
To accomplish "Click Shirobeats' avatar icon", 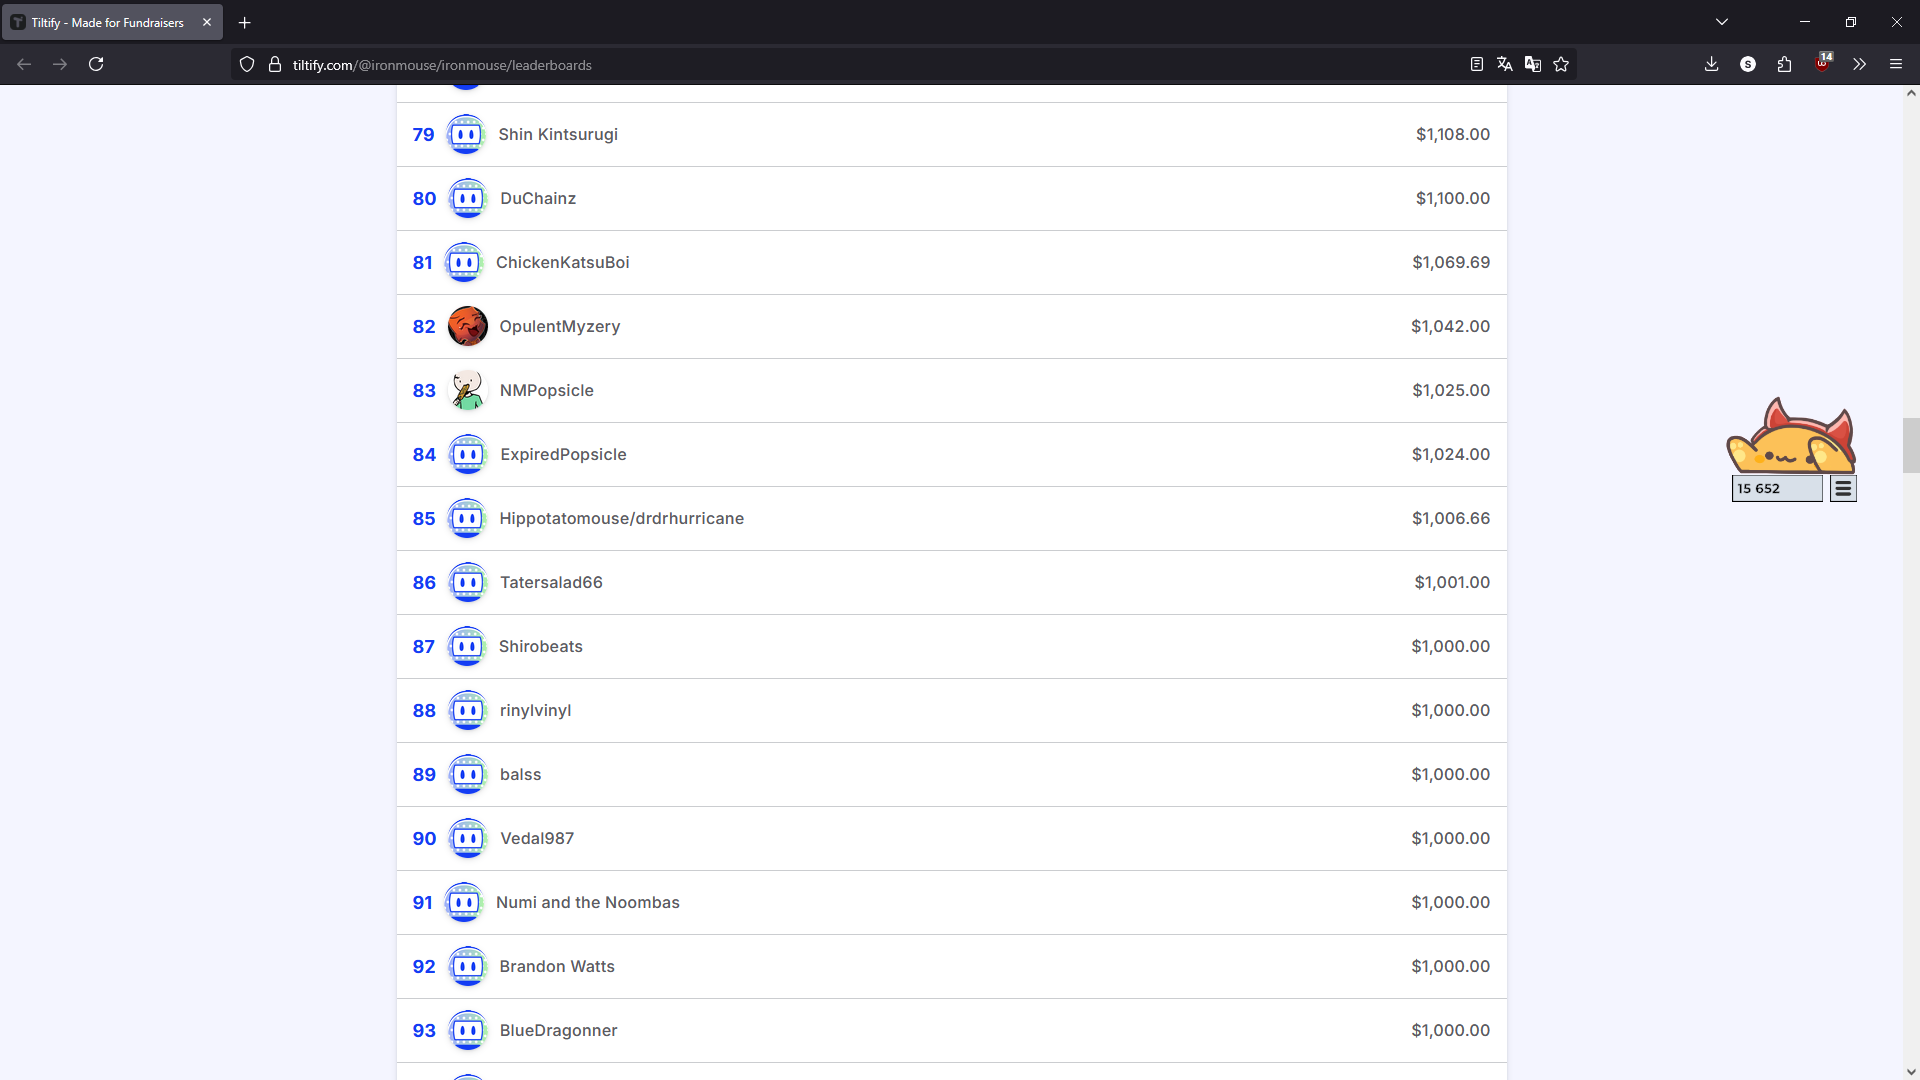I will click(x=467, y=646).
